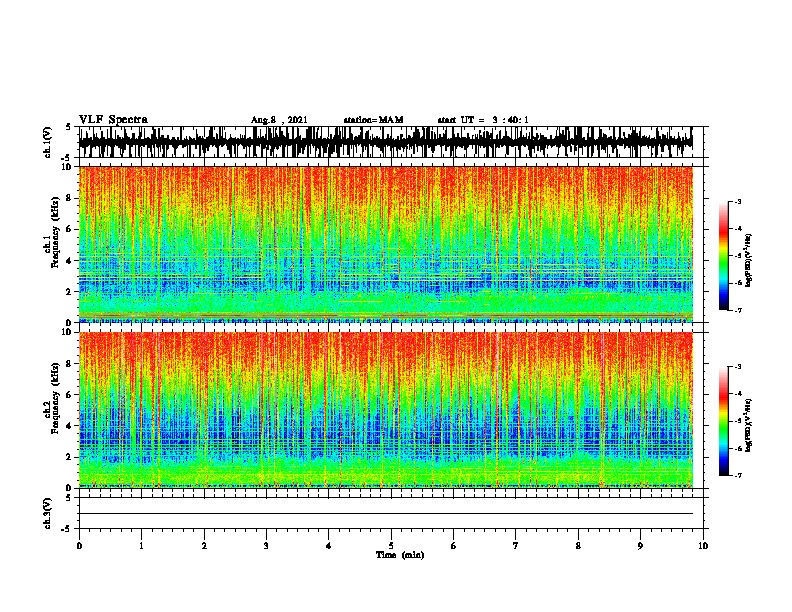Screen dimensions: 792x612
Task: Click the time axis tick label '0'
Action: coord(79,546)
